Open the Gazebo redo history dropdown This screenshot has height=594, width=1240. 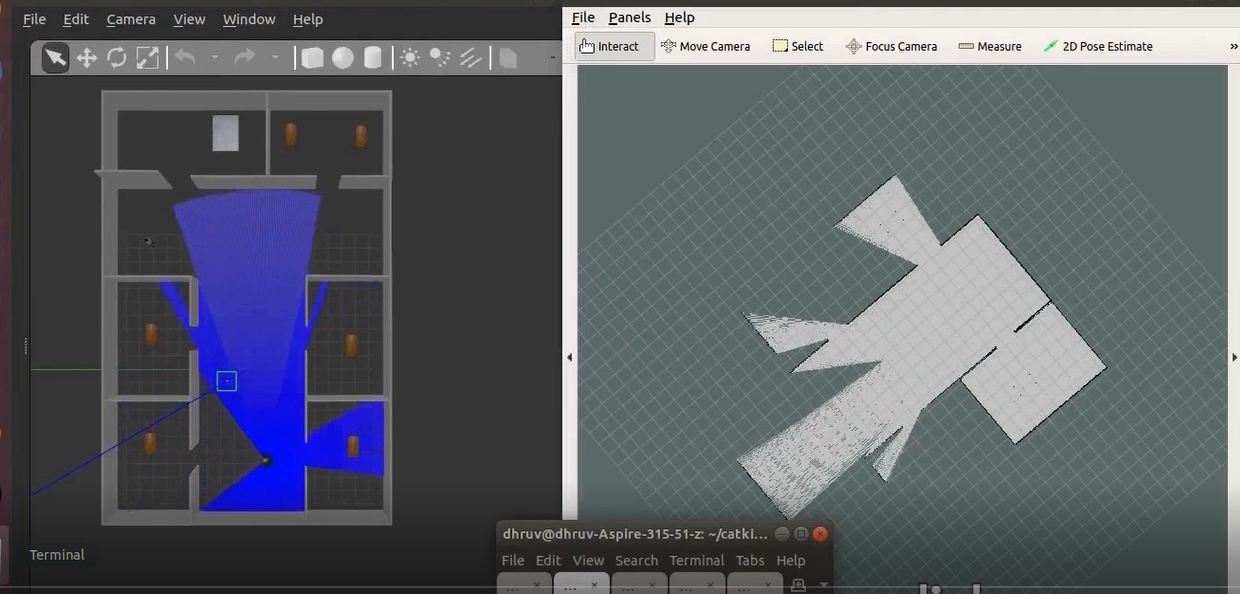(275, 58)
